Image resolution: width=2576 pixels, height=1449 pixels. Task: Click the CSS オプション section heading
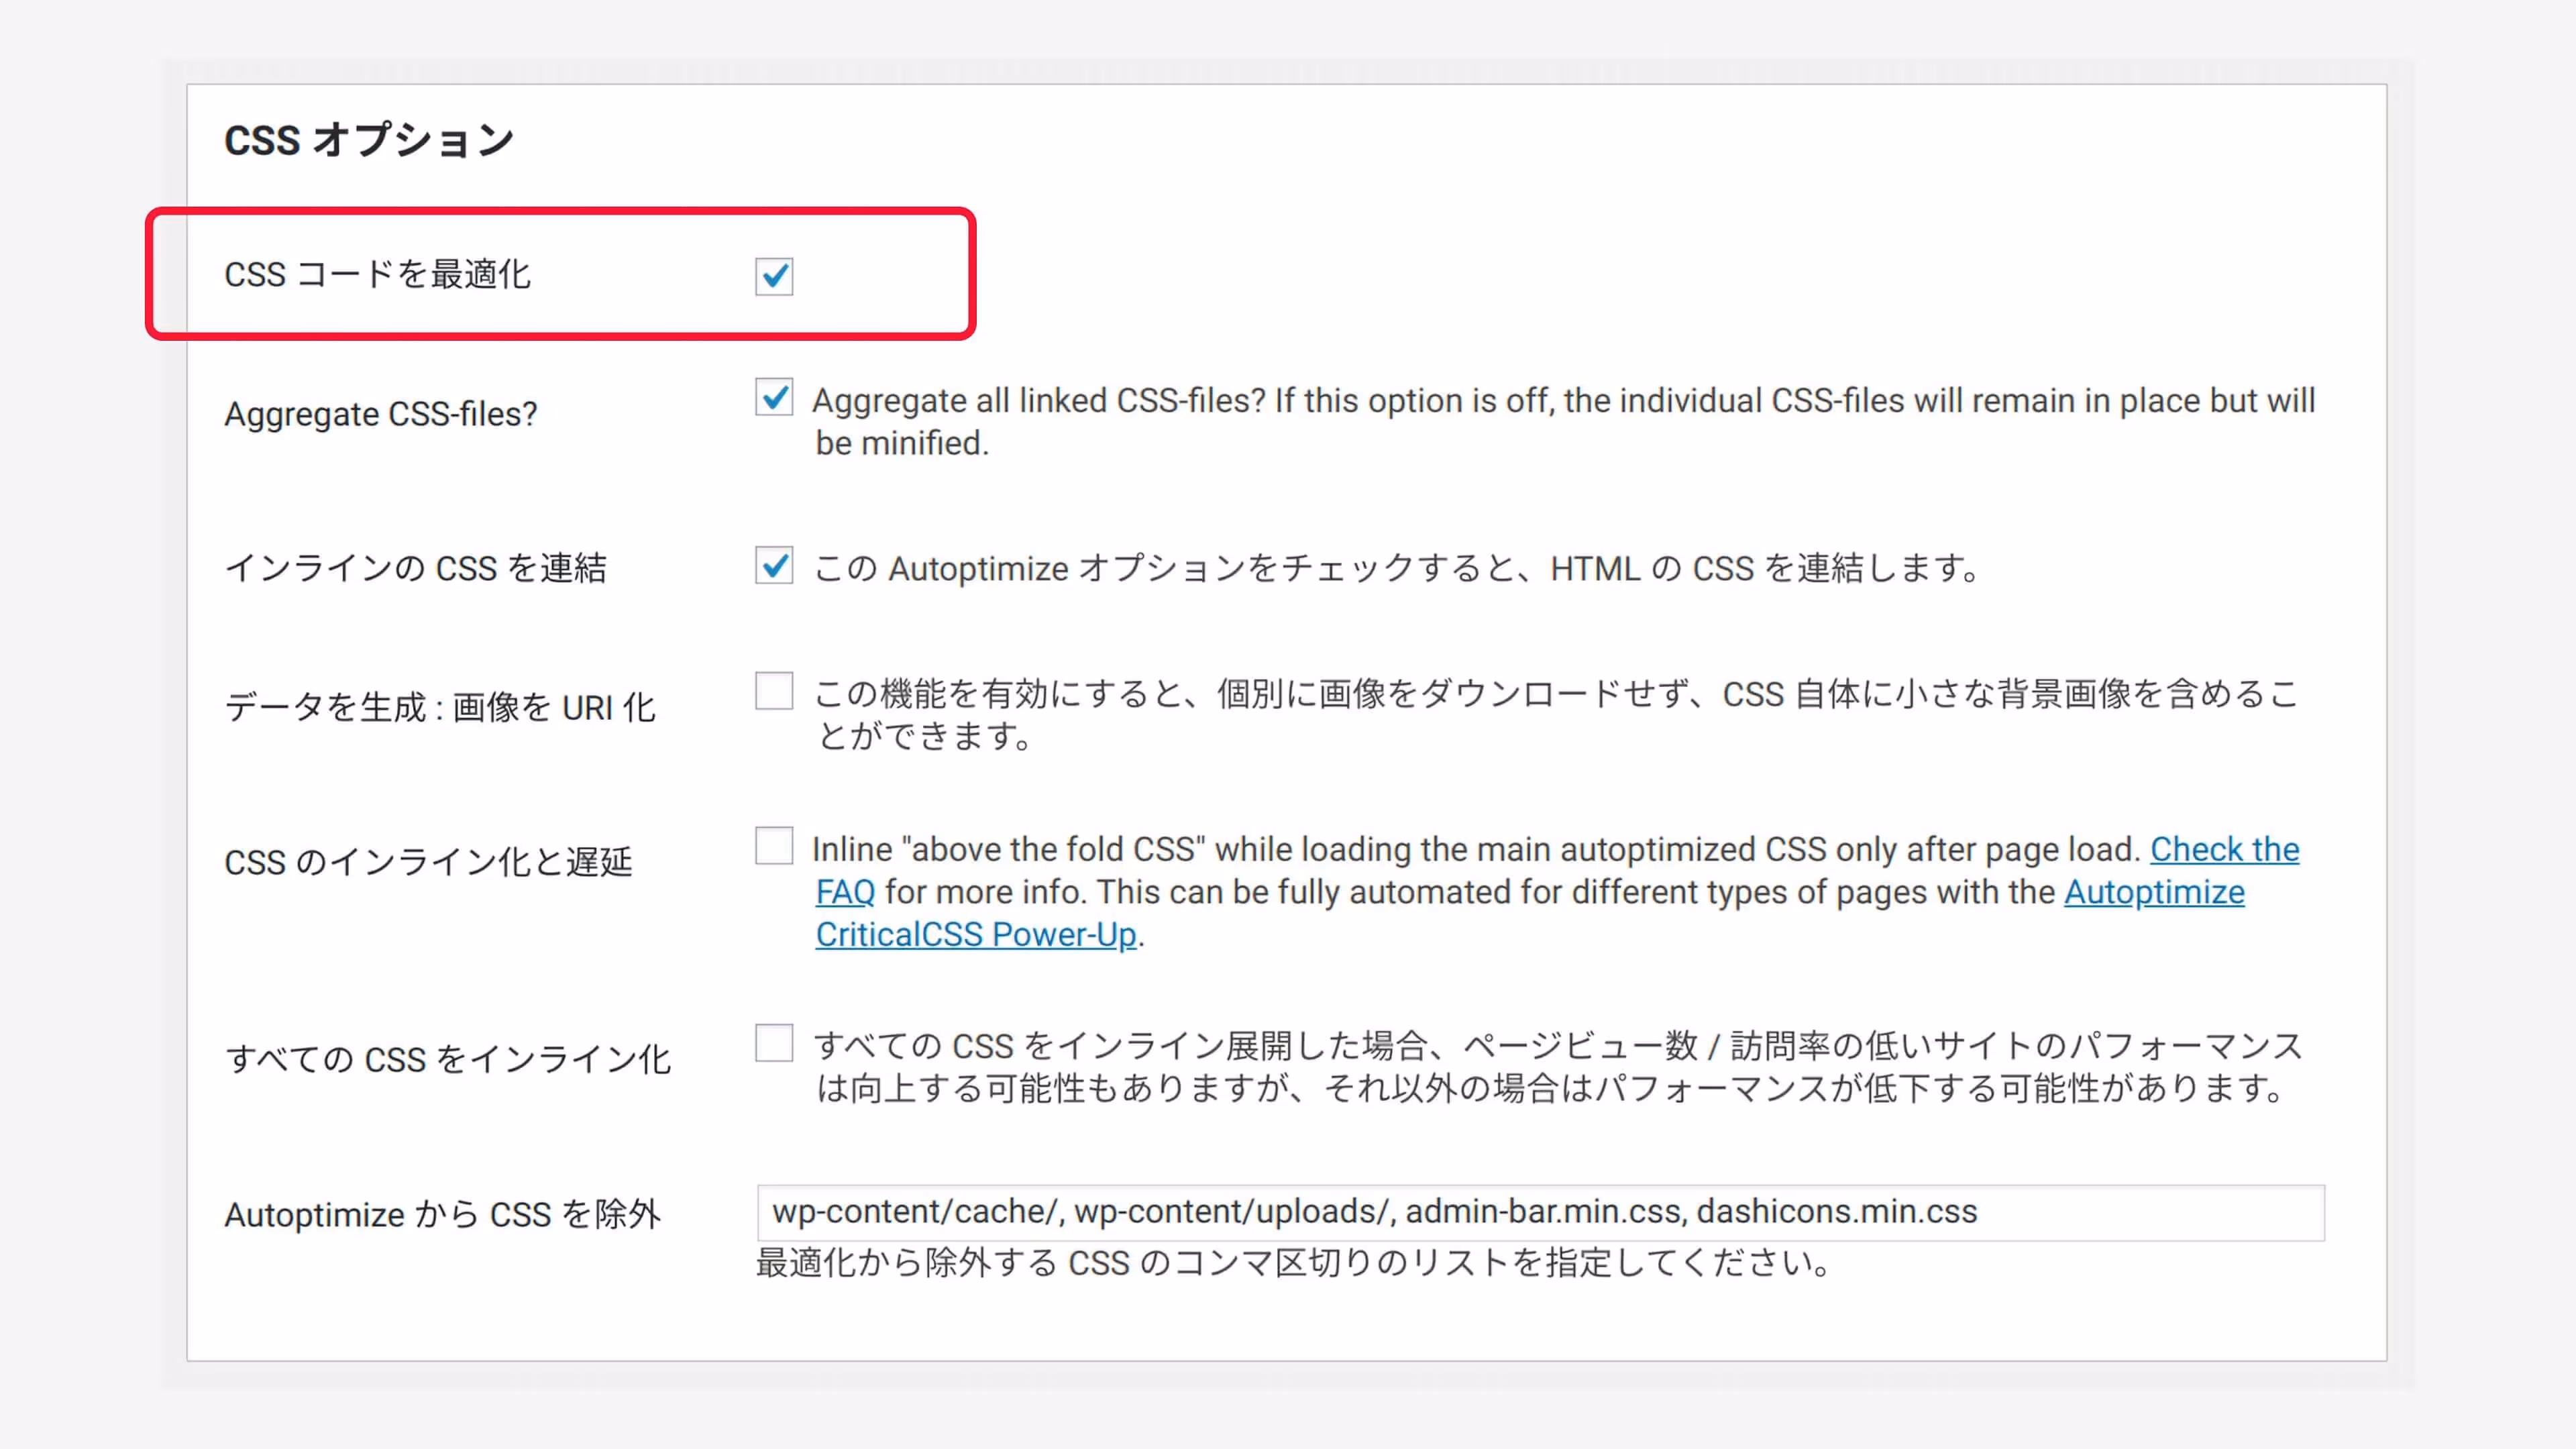[369, 140]
